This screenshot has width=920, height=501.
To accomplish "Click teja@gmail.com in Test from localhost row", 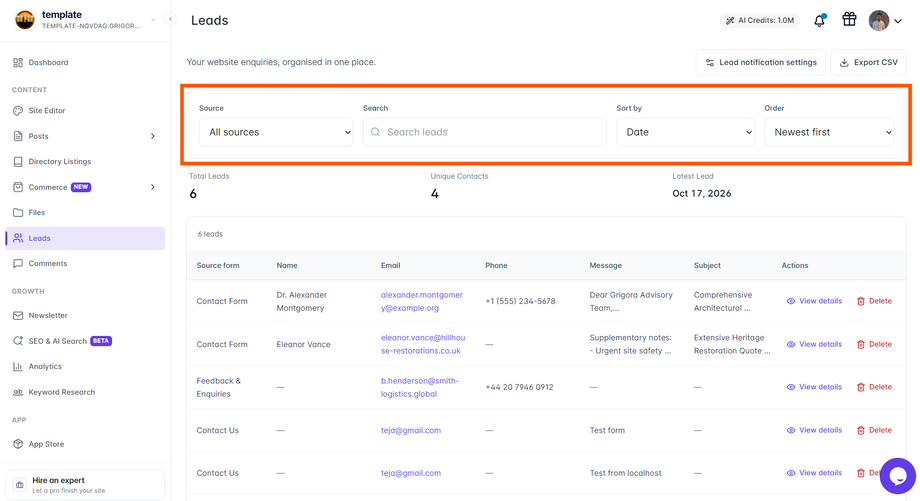I will point(411,473).
